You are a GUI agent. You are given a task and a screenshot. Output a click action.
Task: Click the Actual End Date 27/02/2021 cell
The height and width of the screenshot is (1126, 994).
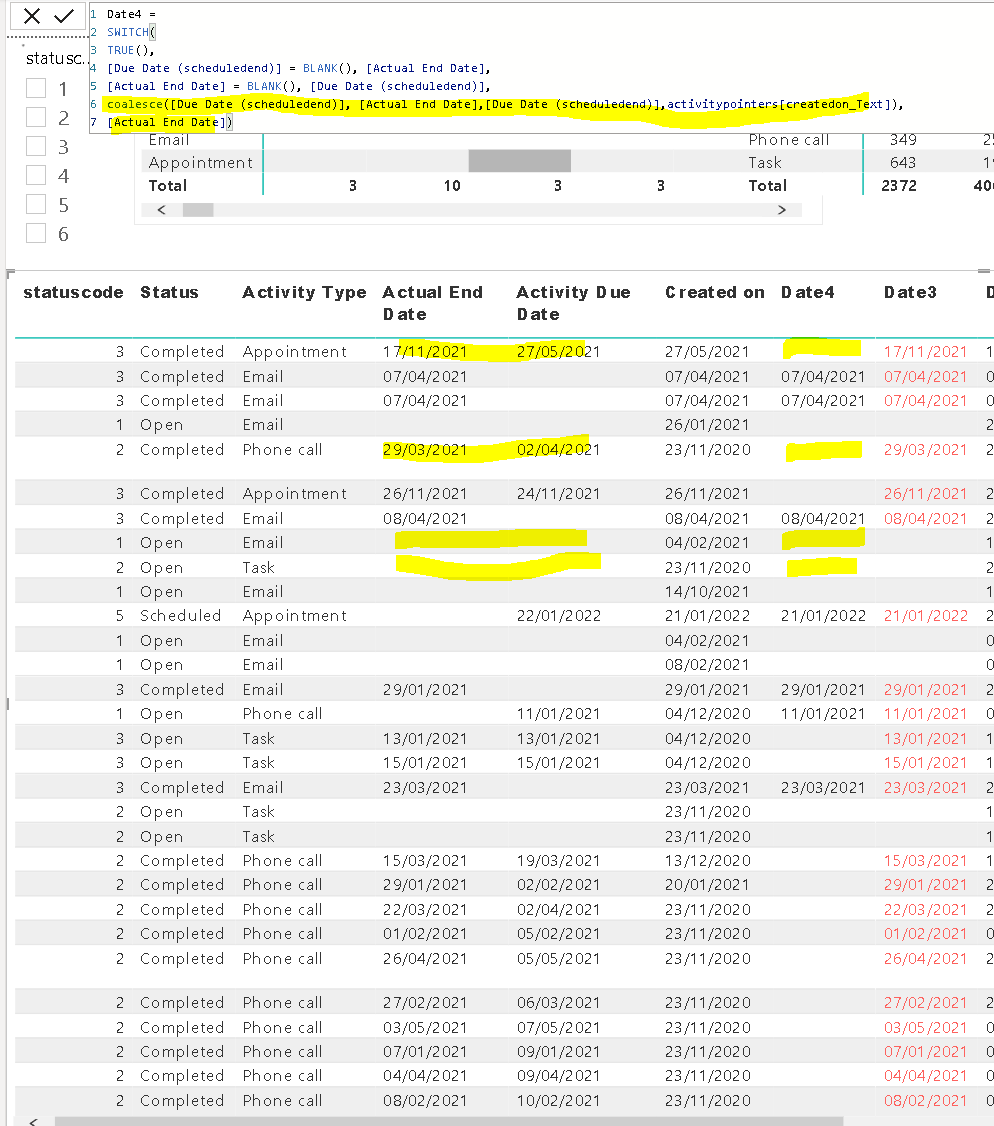(x=425, y=1002)
